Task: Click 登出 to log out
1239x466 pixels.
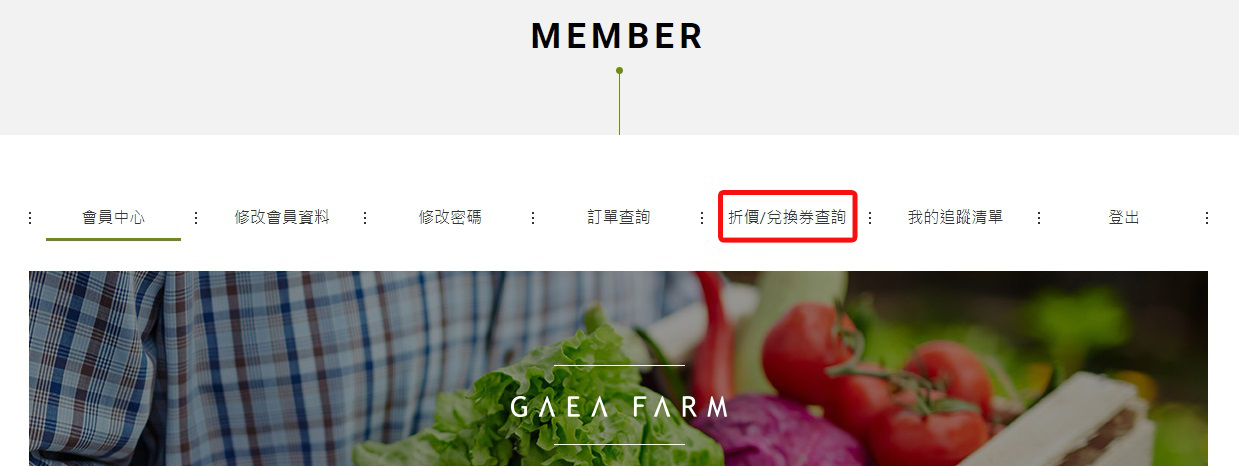Action: pyautogui.click(x=1124, y=217)
